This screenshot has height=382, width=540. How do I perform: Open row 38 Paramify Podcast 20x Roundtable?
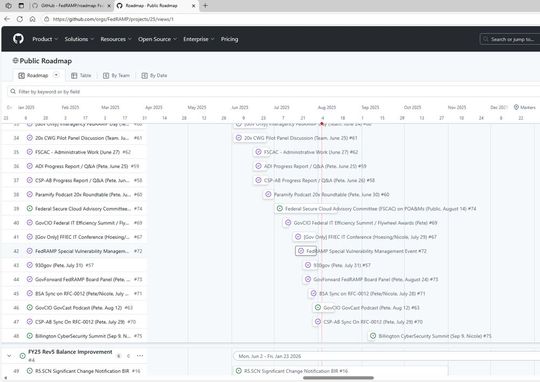pyautogui.click(x=83, y=195)
